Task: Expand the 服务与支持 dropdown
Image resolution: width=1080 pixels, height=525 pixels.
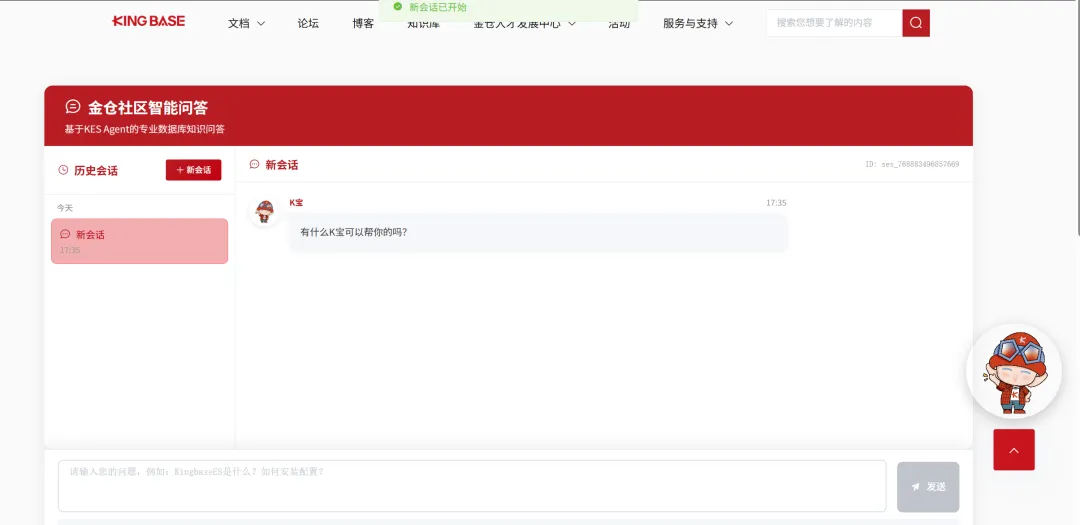Action: pyautogui.click(x=698, y=23)
